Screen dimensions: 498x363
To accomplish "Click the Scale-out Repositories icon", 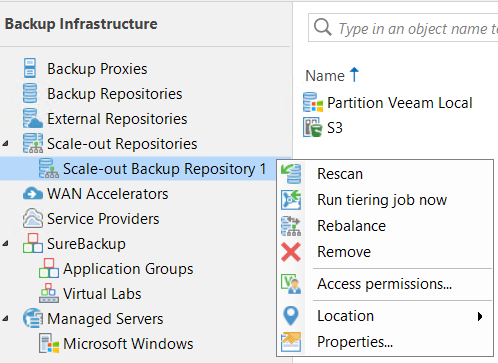I will (33, 143).
